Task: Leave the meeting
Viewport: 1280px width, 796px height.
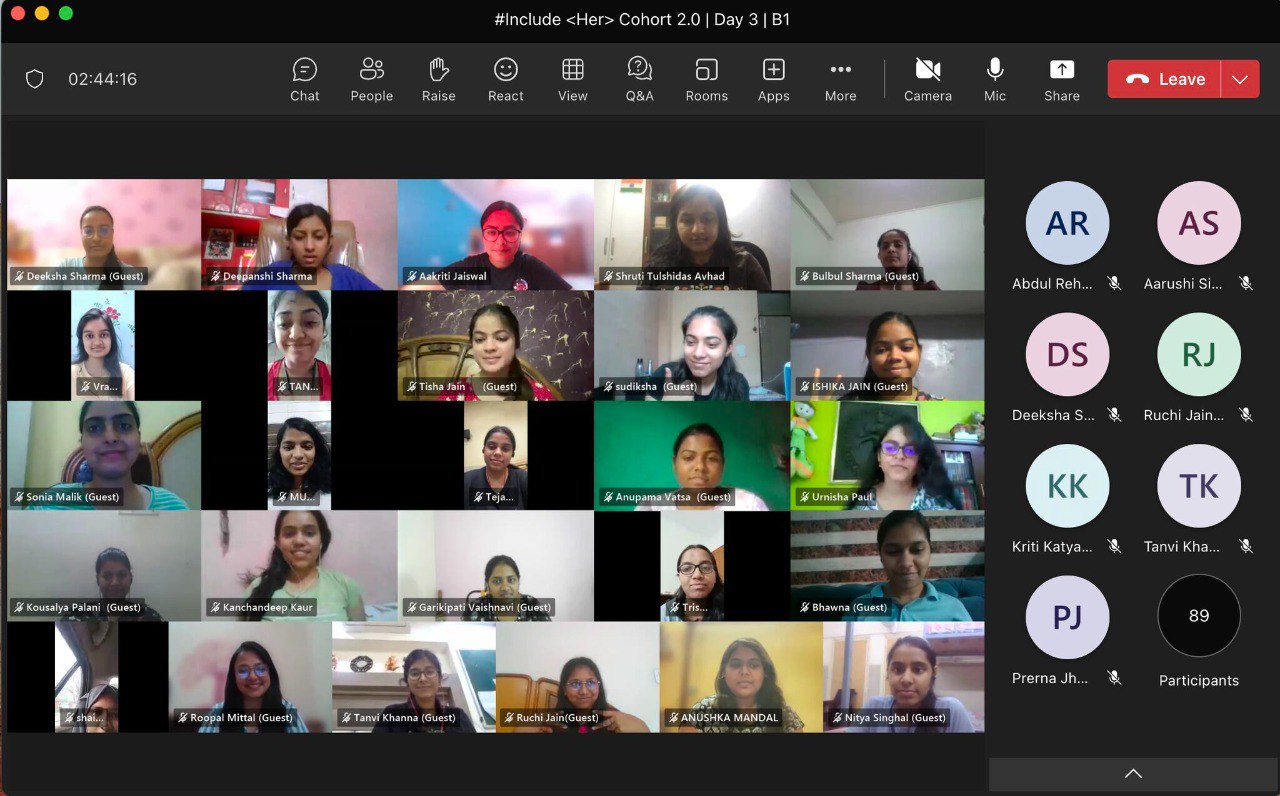Action: coord(1164,79)
